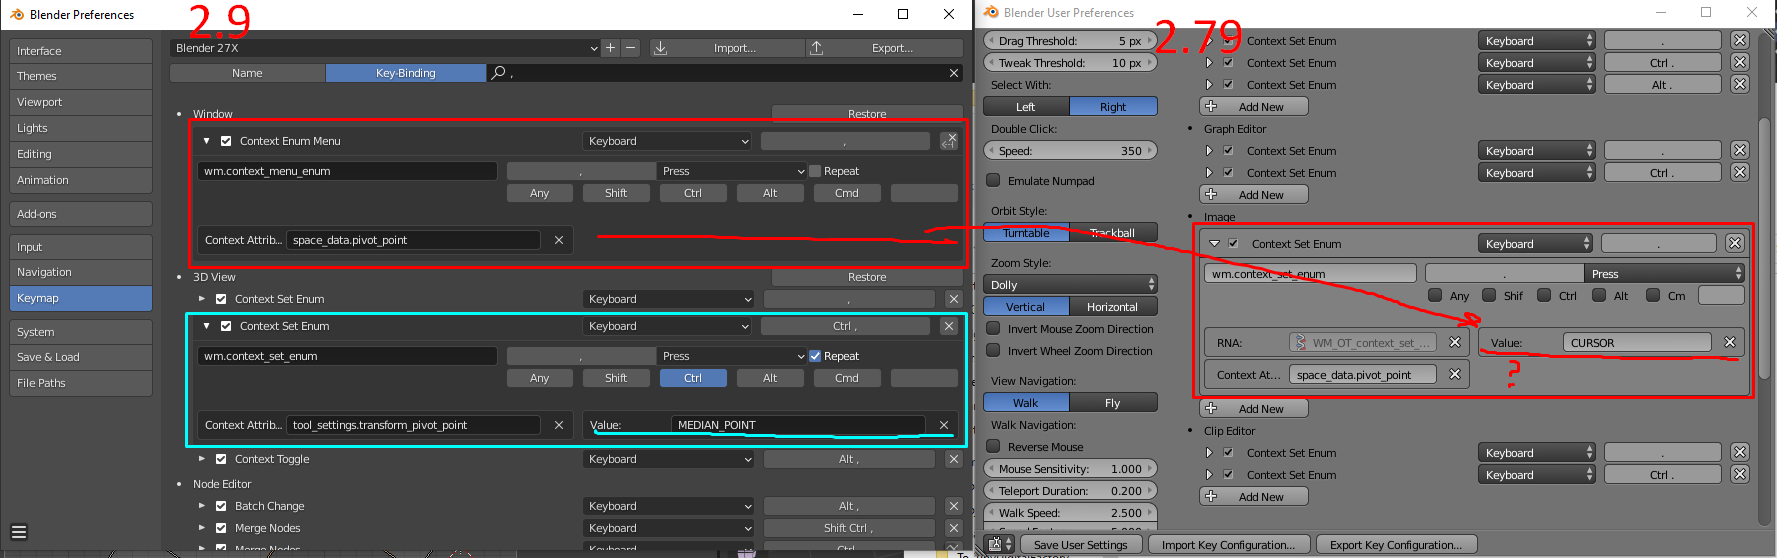Click the Import download icon button in 2.9
The height and width of the screenshot is (558, 1777).
point(660,48)
